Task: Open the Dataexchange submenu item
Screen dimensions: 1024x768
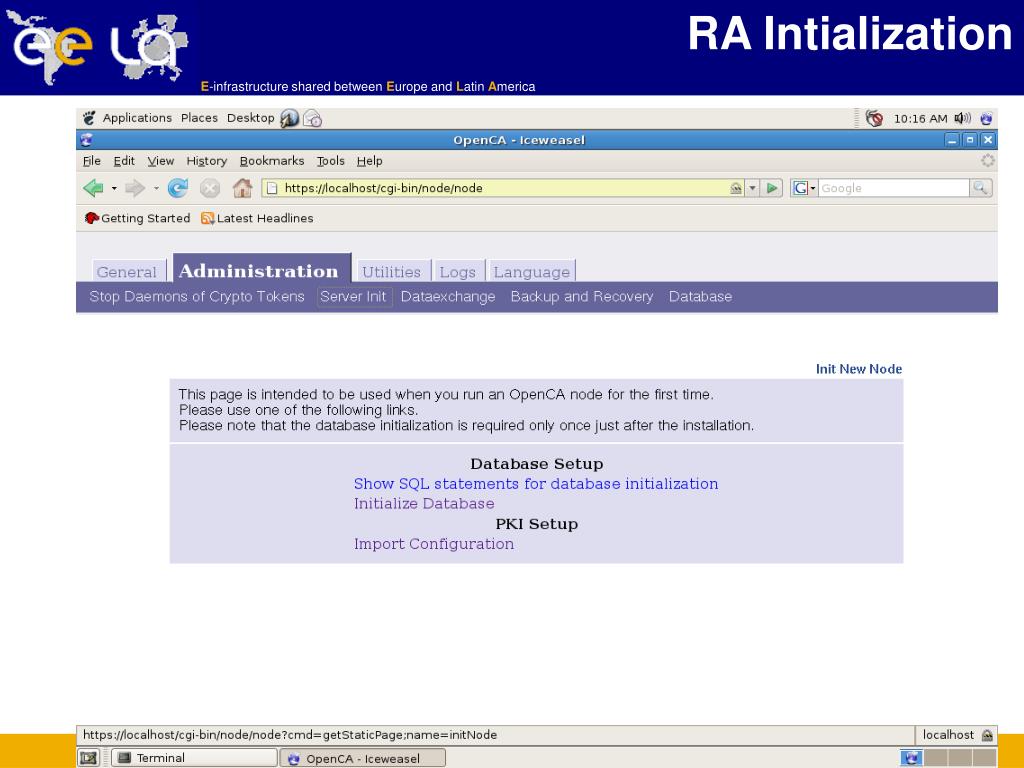Action: (448, 296)
